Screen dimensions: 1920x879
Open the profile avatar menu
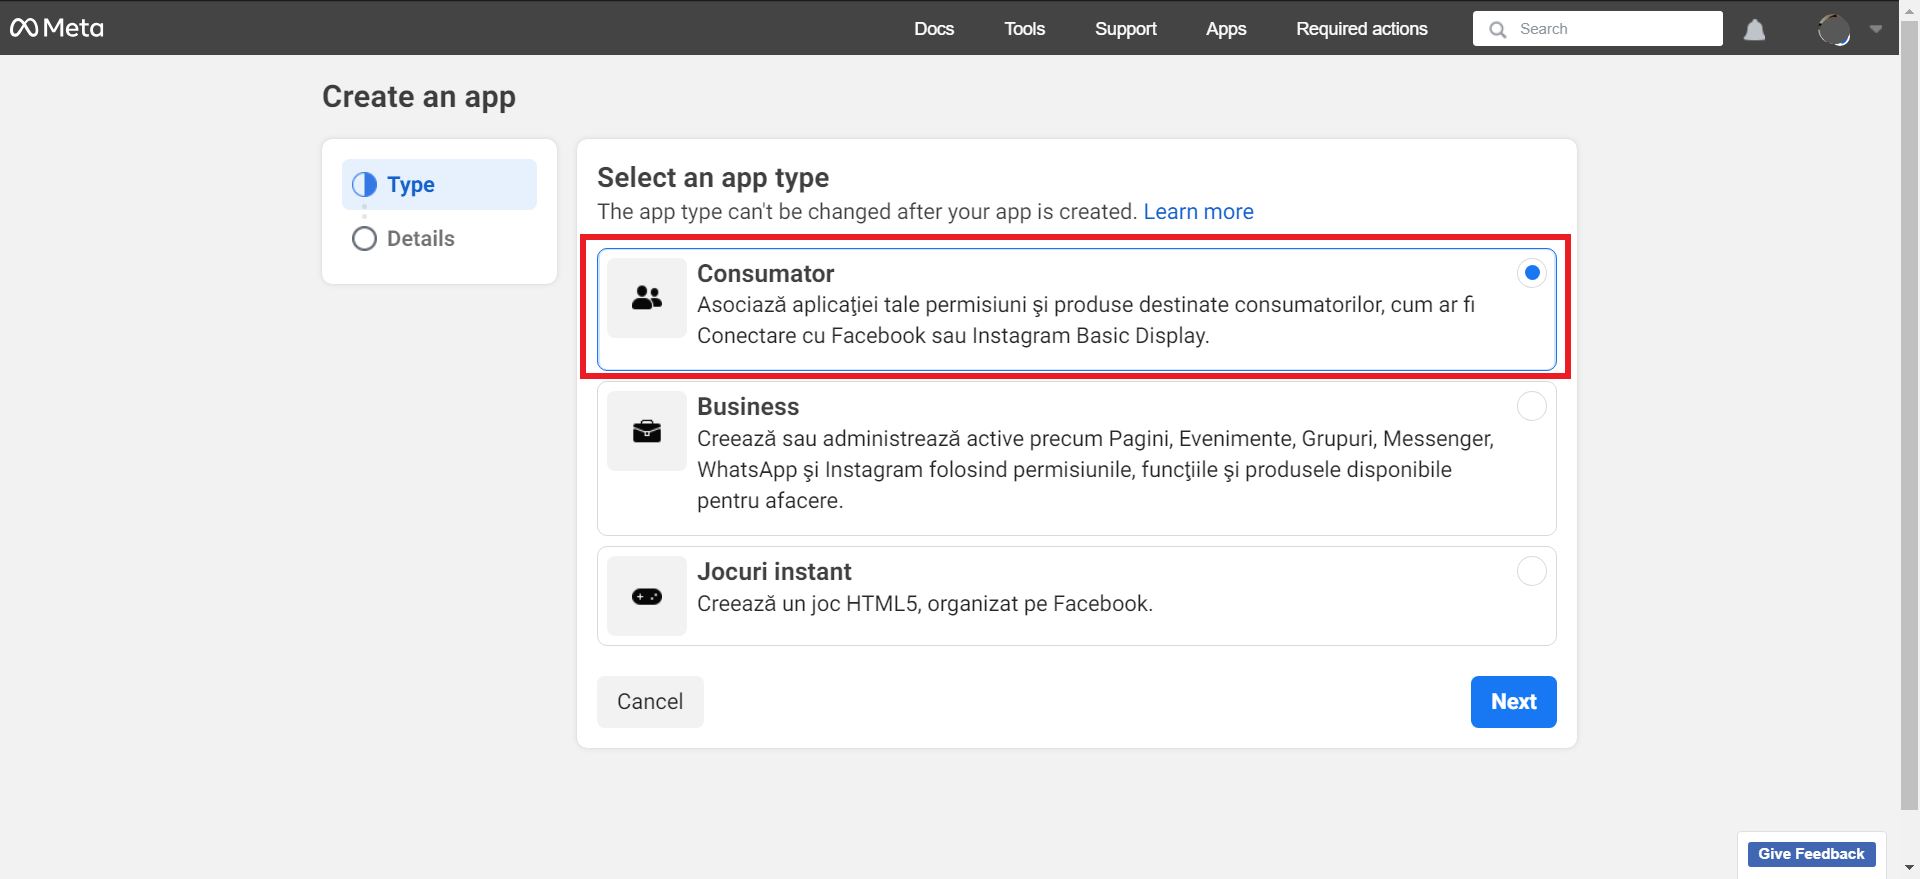click(1834, 30)
